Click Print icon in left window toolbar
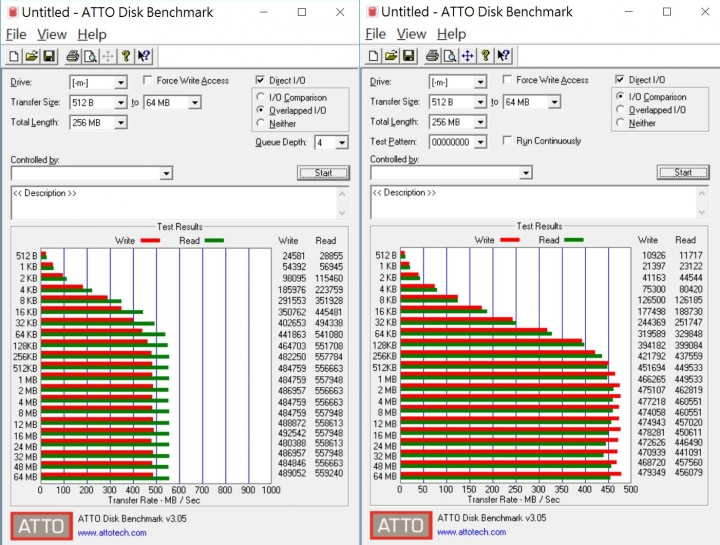The image size is (720, 545). pyautogui.click(x=73, y=56)
